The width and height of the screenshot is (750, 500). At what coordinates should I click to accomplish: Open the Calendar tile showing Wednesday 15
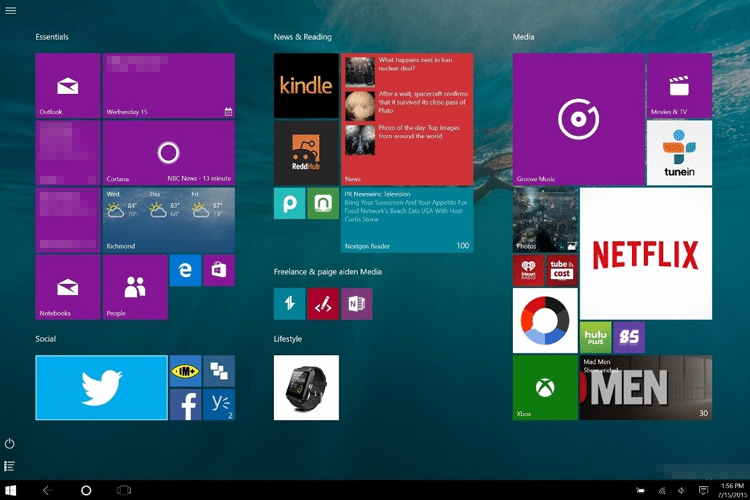169,86
